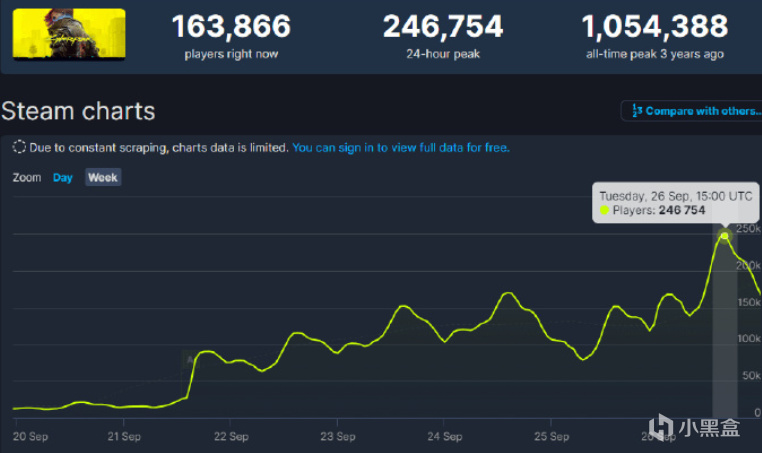Switch chart zoom to Day
Screen dimensions: 762x453
(x=63, y=177)
